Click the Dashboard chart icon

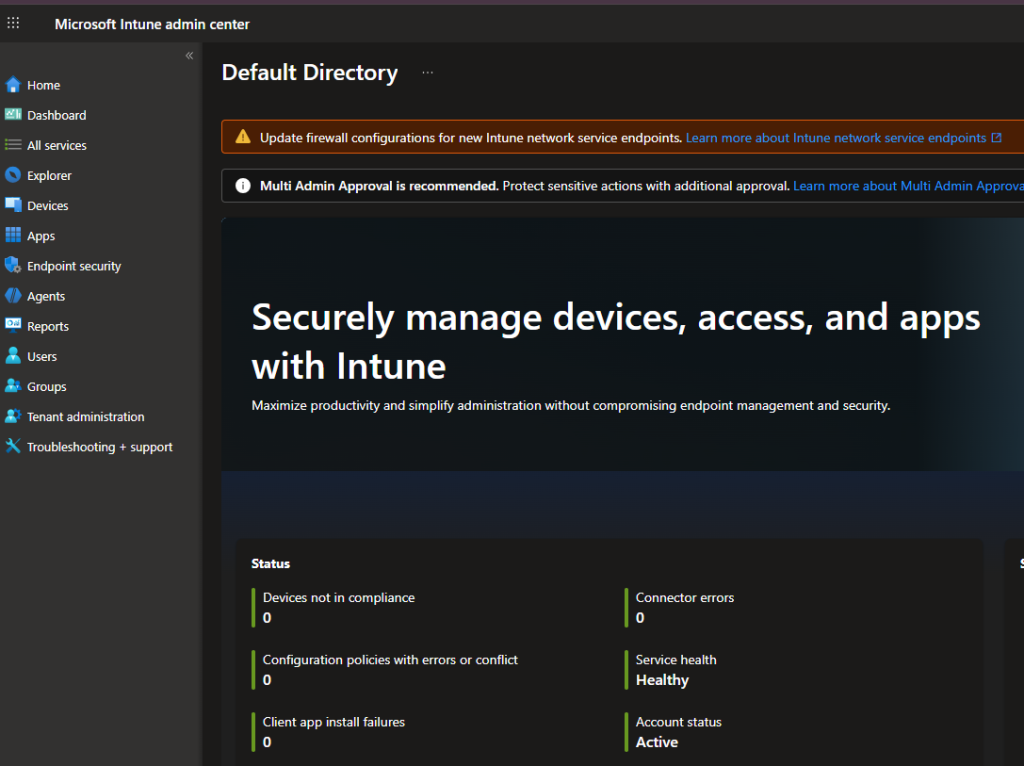pyautogui.click(x=13, y=115)
